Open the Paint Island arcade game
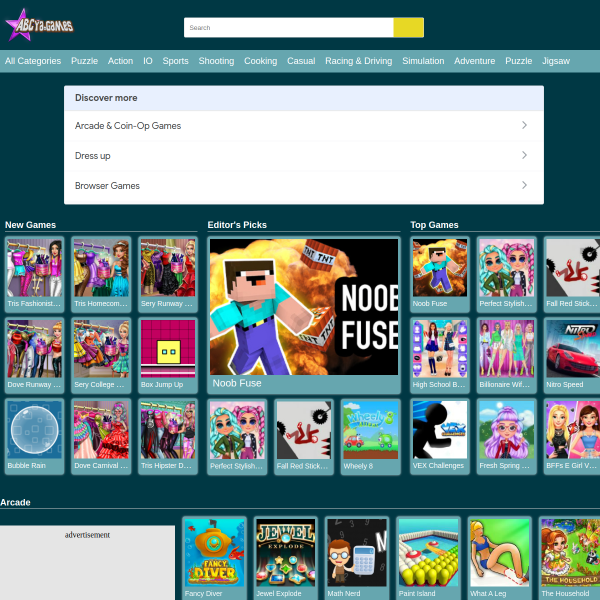 [x=428, y=558]
